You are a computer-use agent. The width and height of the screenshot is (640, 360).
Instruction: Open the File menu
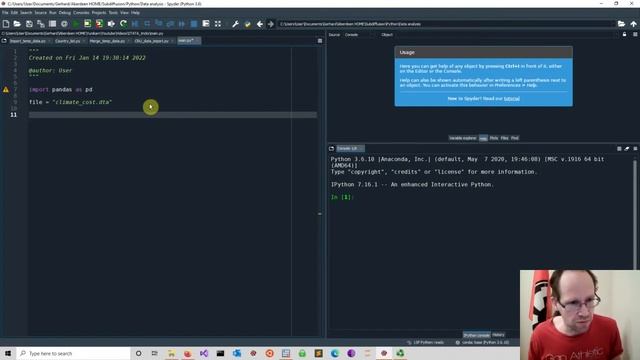coord(5,13)
